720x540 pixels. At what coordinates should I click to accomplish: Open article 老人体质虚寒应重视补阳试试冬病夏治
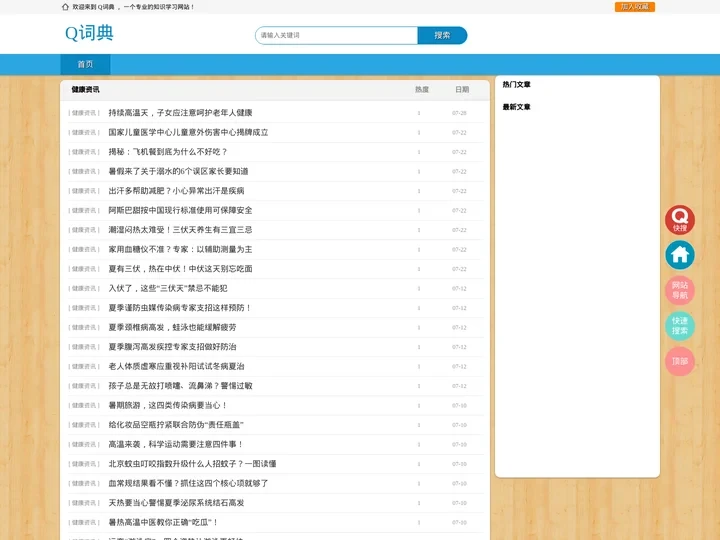tap(176, 366)
